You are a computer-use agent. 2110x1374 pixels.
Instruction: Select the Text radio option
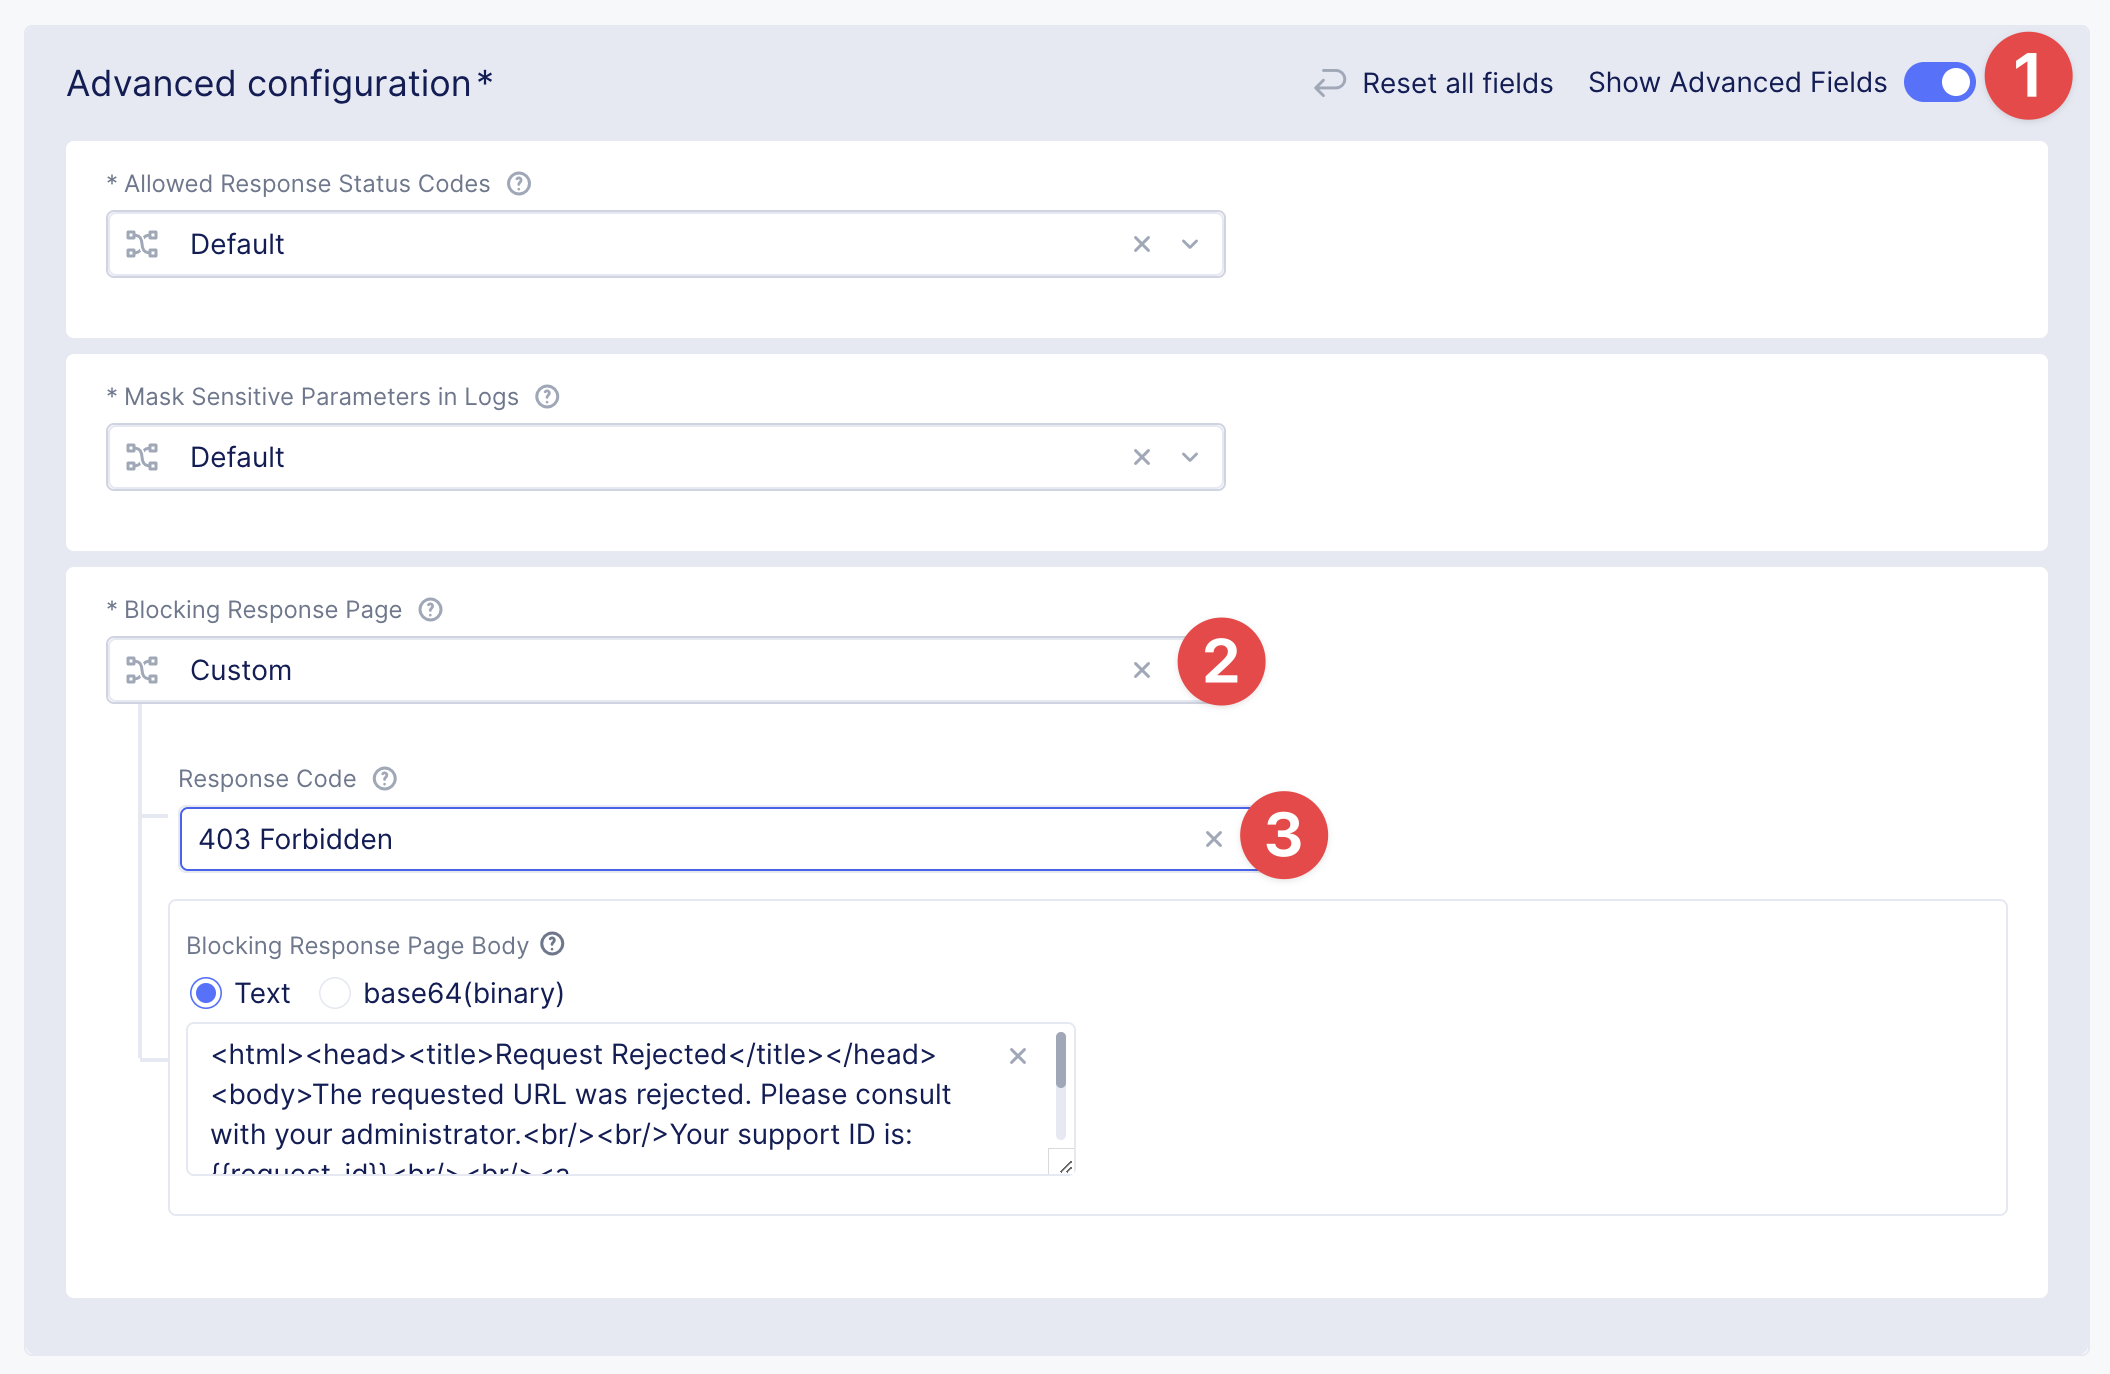tap(206, 993)
